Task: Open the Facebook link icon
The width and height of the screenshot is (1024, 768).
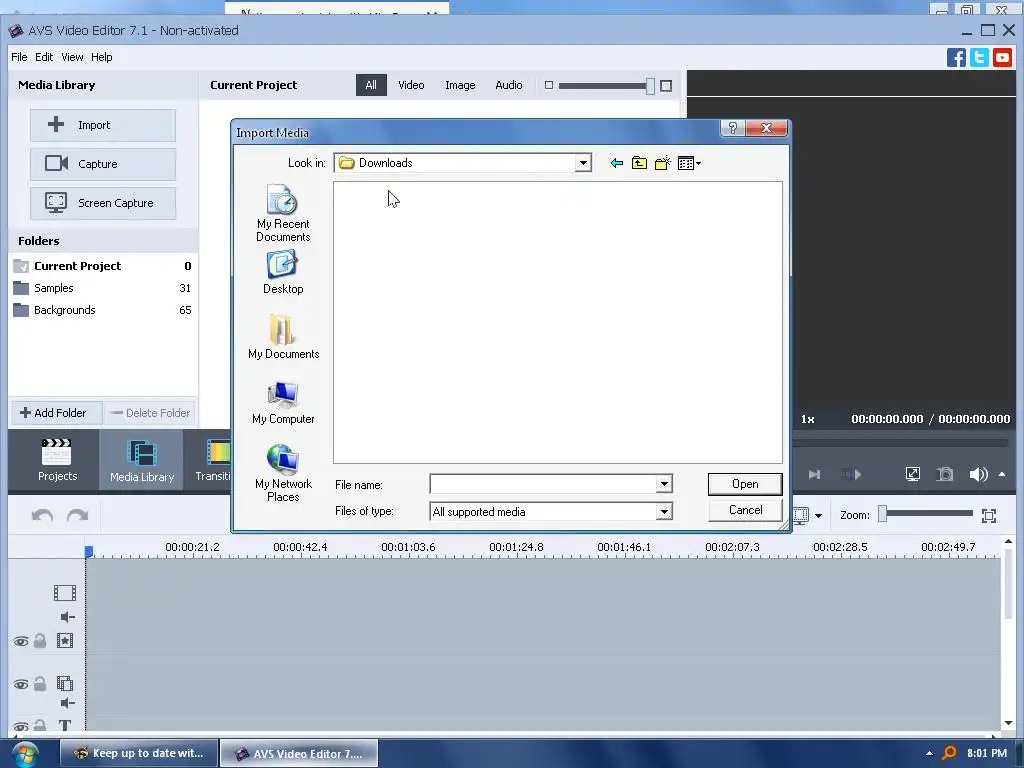Action: pyautogui.click(x=956, y=57)
